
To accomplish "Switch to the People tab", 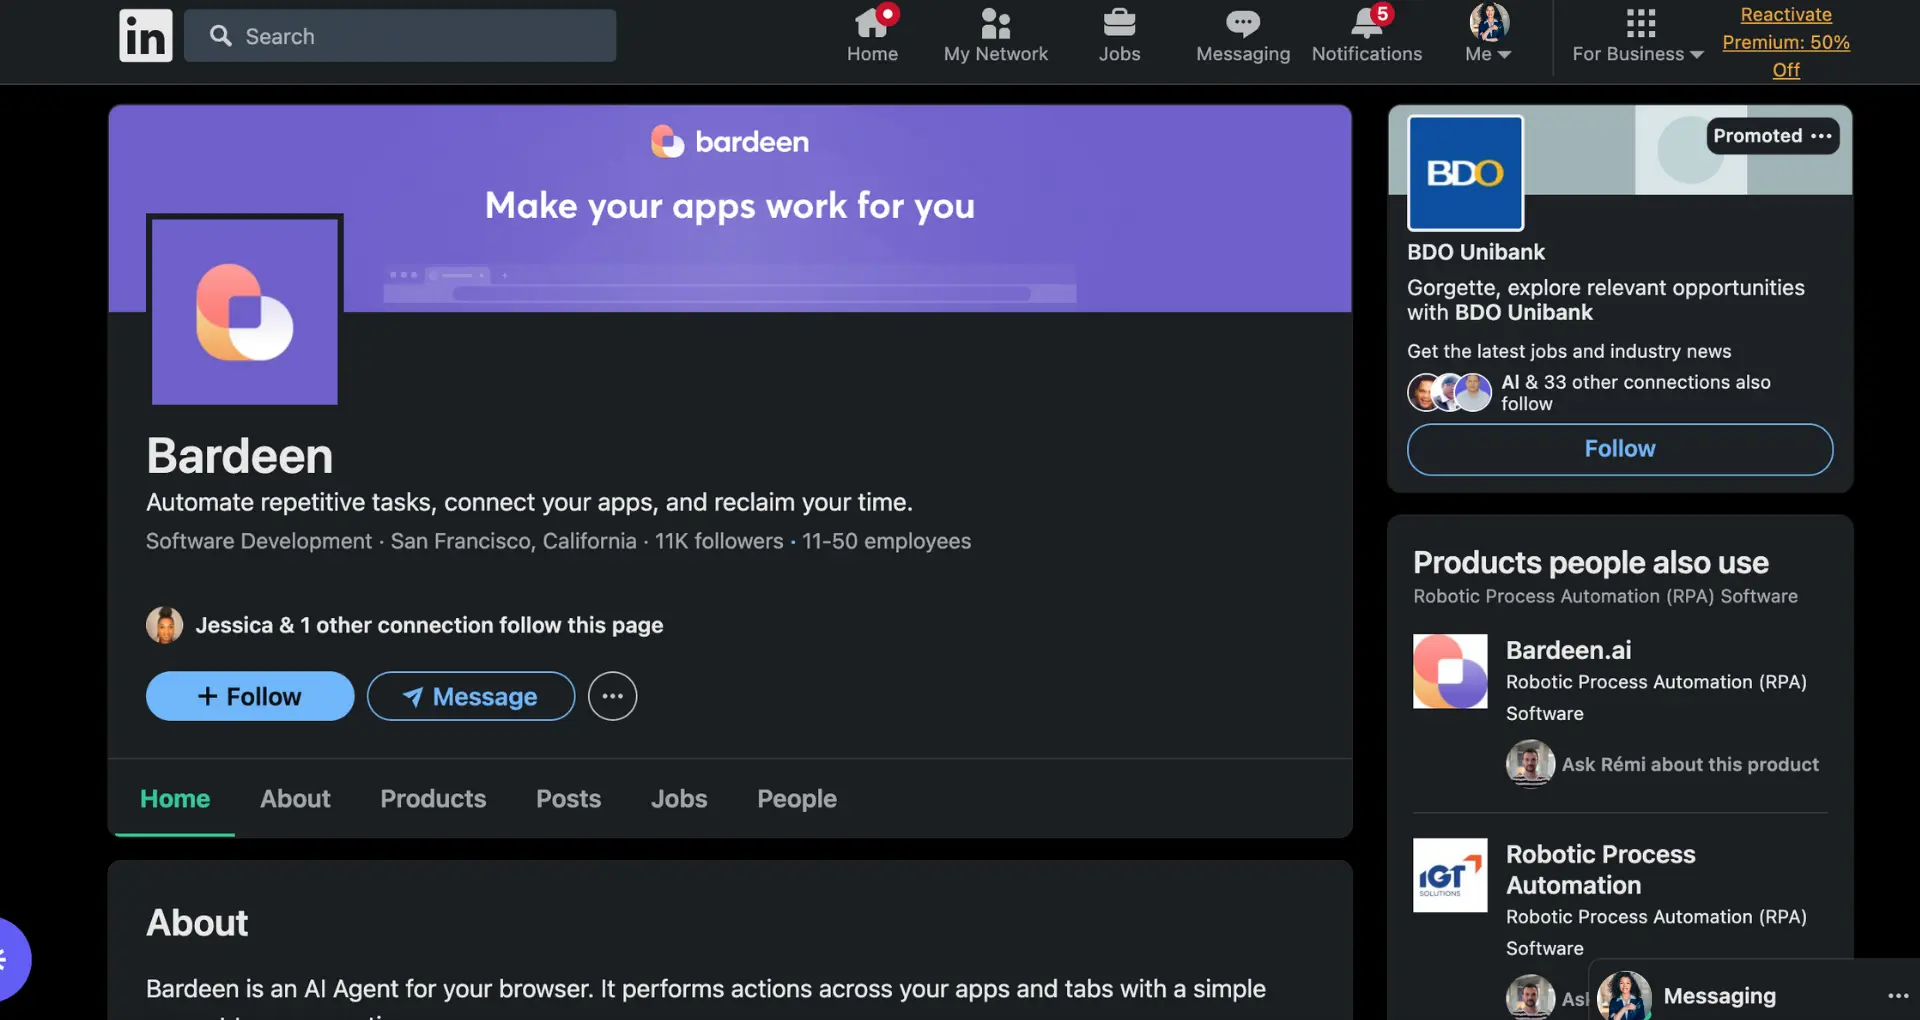I will 797,799.
